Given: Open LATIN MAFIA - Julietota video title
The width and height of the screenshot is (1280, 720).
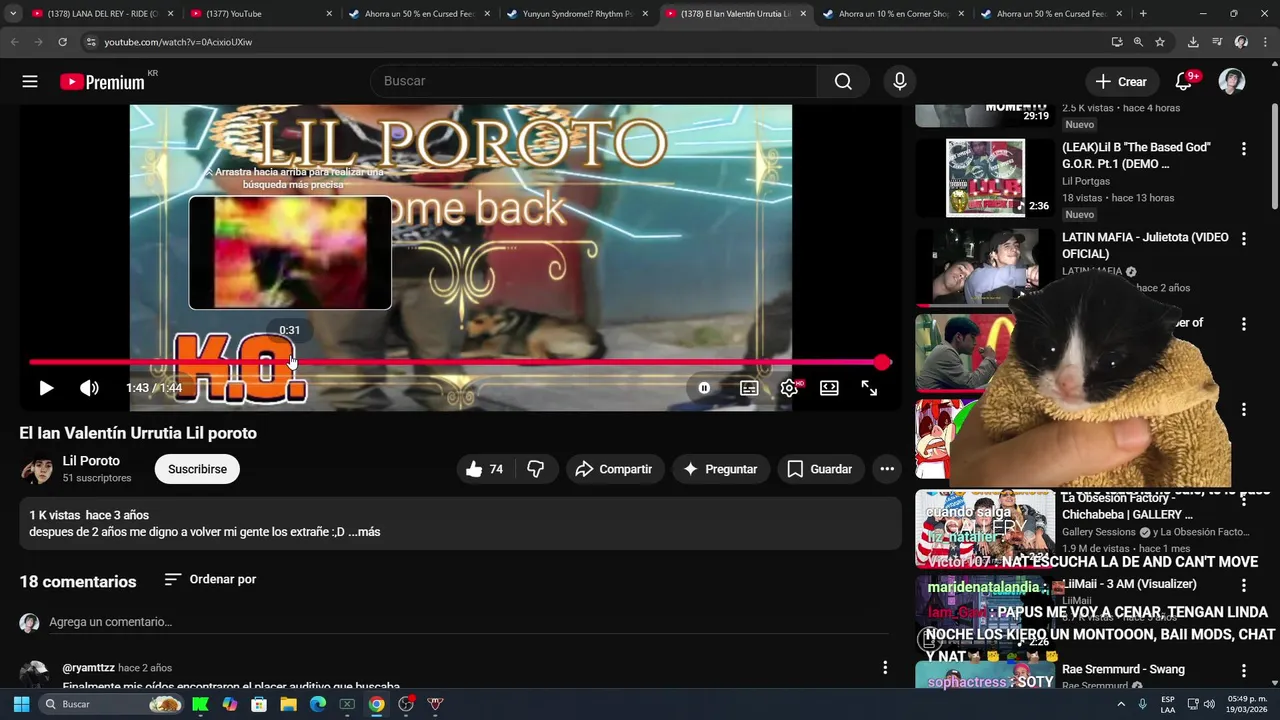Looking at the screenshot, I should [1145, 245].
